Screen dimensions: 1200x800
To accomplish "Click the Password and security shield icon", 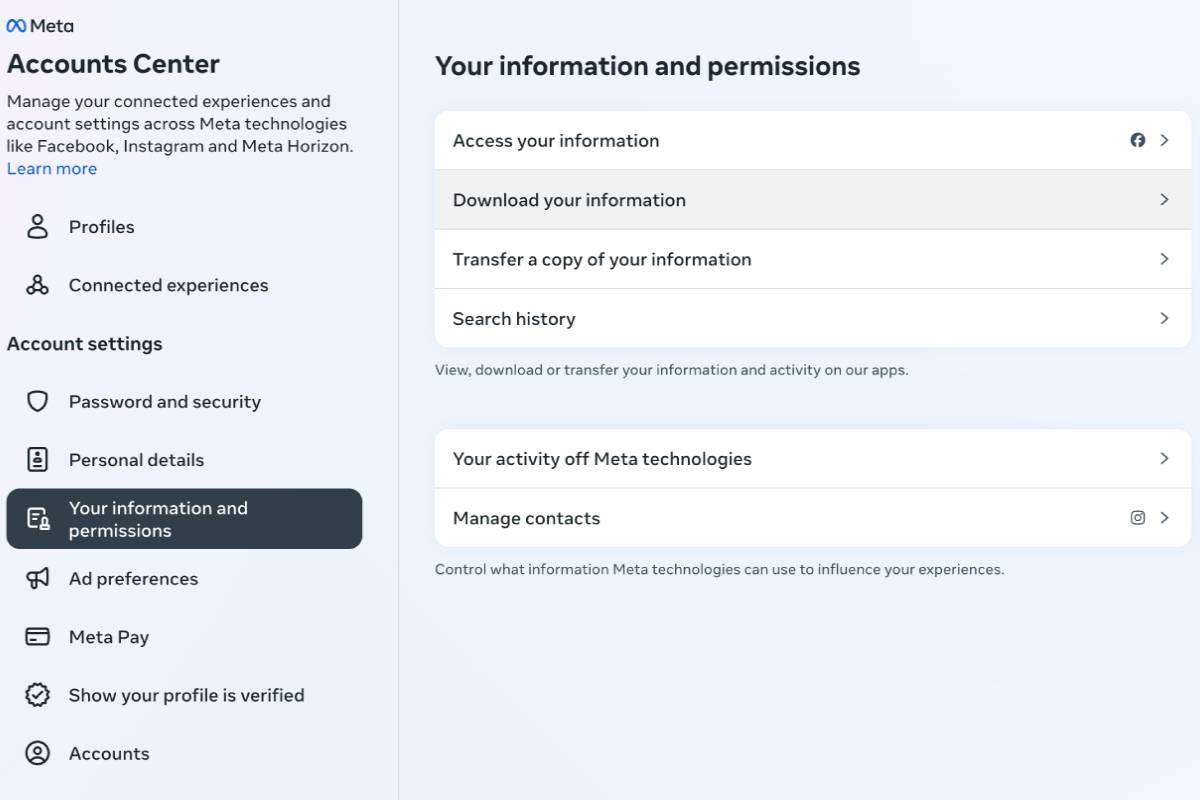I will point(38,402).
